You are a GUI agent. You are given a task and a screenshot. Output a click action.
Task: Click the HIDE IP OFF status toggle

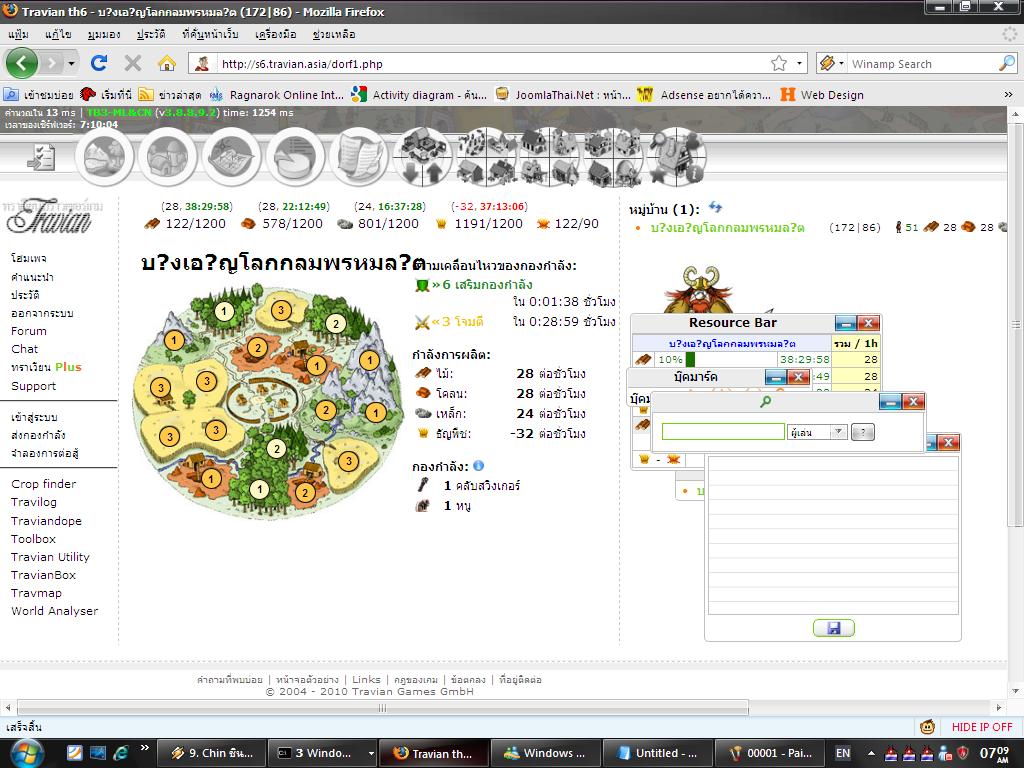pos(982,727)
